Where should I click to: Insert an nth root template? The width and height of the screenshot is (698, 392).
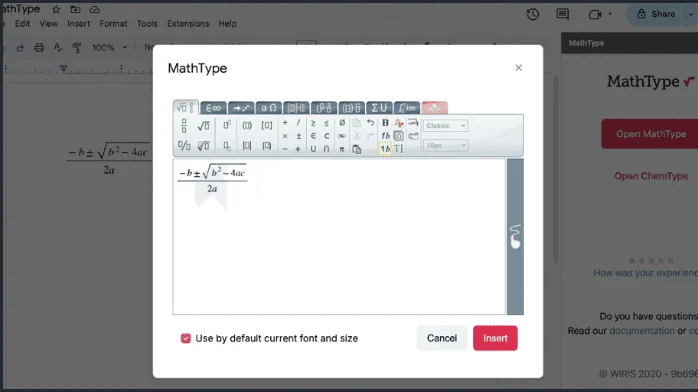point(203,145)
